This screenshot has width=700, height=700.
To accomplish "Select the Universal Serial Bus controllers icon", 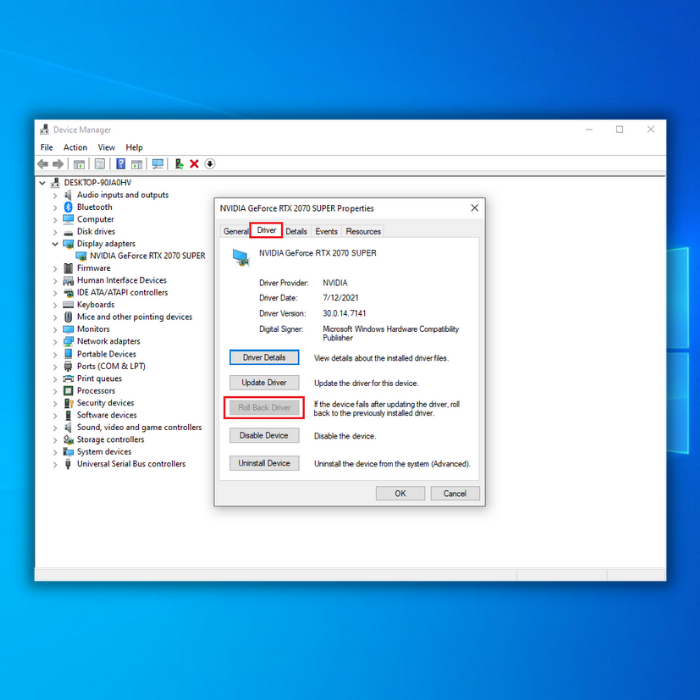I will click(x=68, y=463).
